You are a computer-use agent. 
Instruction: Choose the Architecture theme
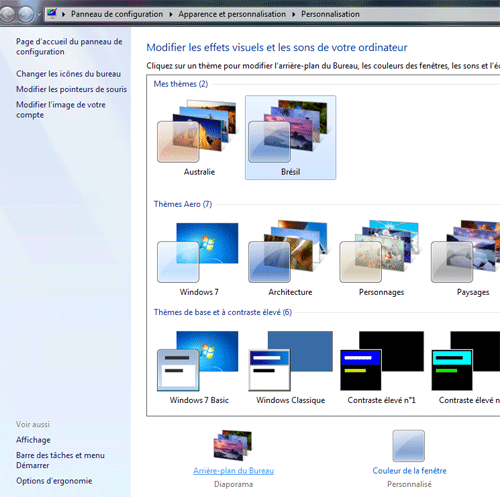click(x=290, y=258)
